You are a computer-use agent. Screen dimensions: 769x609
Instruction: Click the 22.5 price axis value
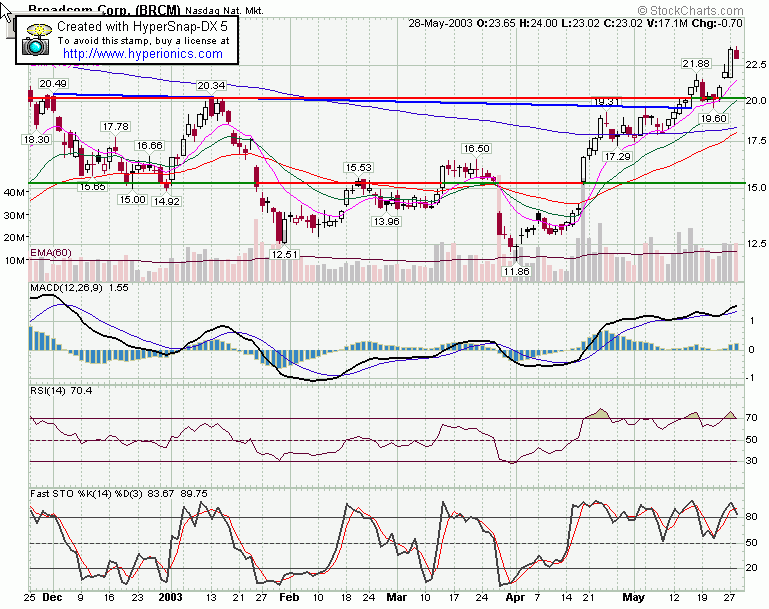[x=756, y=65]
